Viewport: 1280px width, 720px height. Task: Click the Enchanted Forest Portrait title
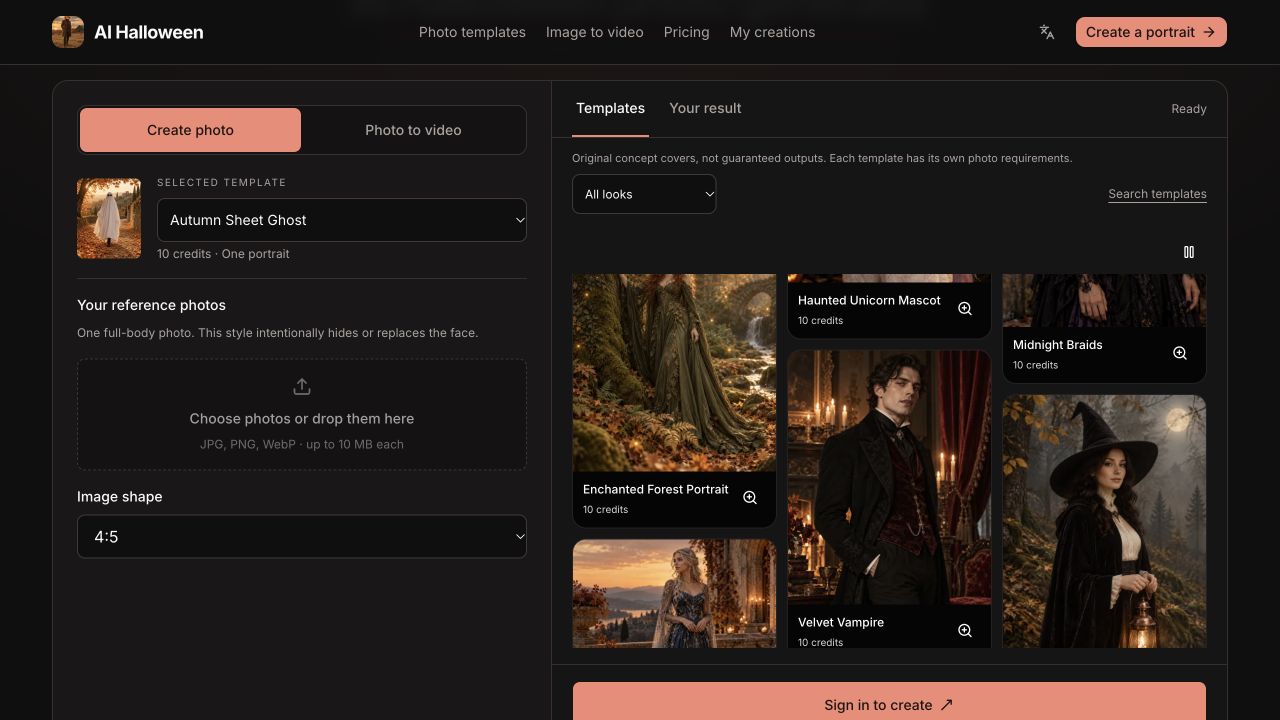point(656,489)
